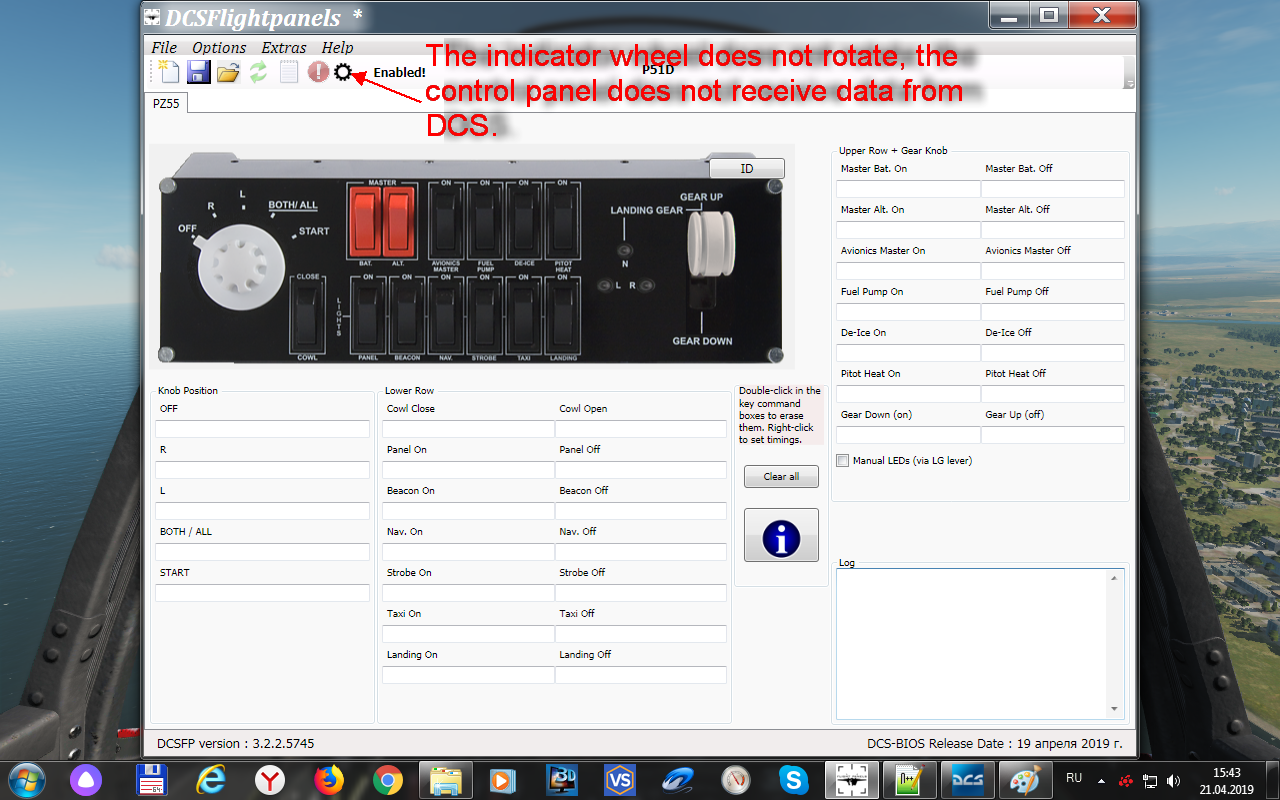Click the Log scrollbar up arrow
1280x800 pixels.
tap(1115, 578)
